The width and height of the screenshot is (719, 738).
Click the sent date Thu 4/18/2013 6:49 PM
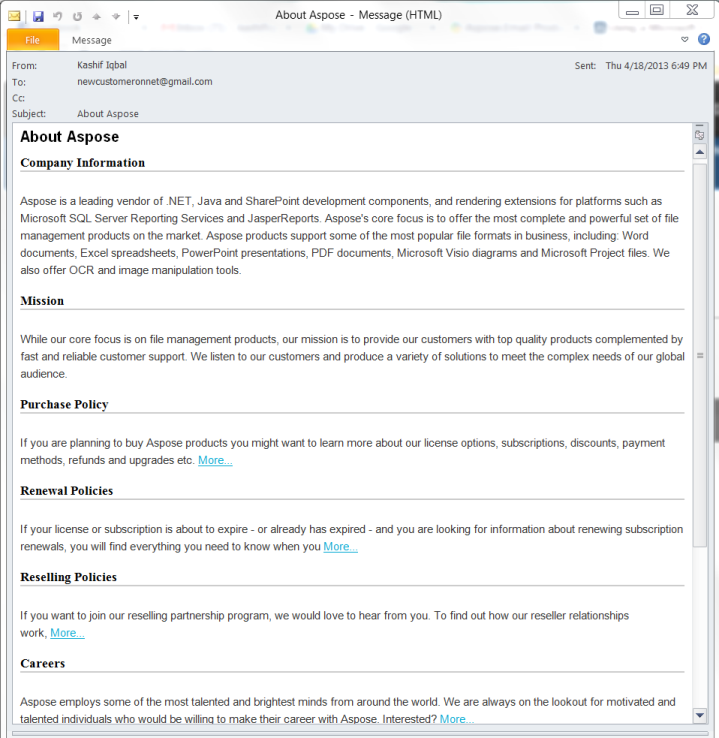point(656,65)
